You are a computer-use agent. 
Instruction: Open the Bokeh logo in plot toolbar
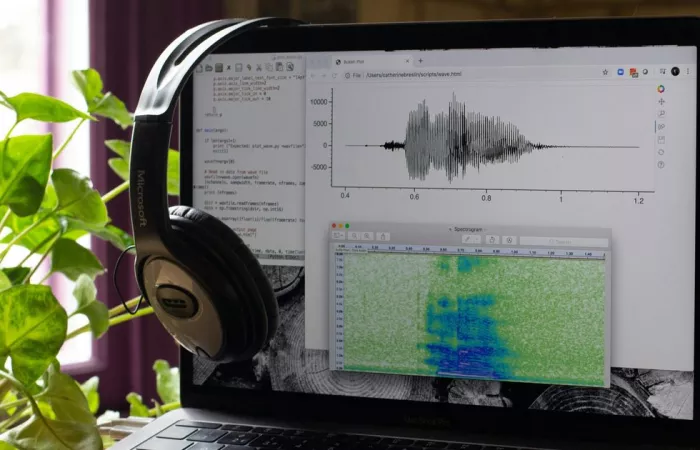pyautogui.click(x=661, y=89)
